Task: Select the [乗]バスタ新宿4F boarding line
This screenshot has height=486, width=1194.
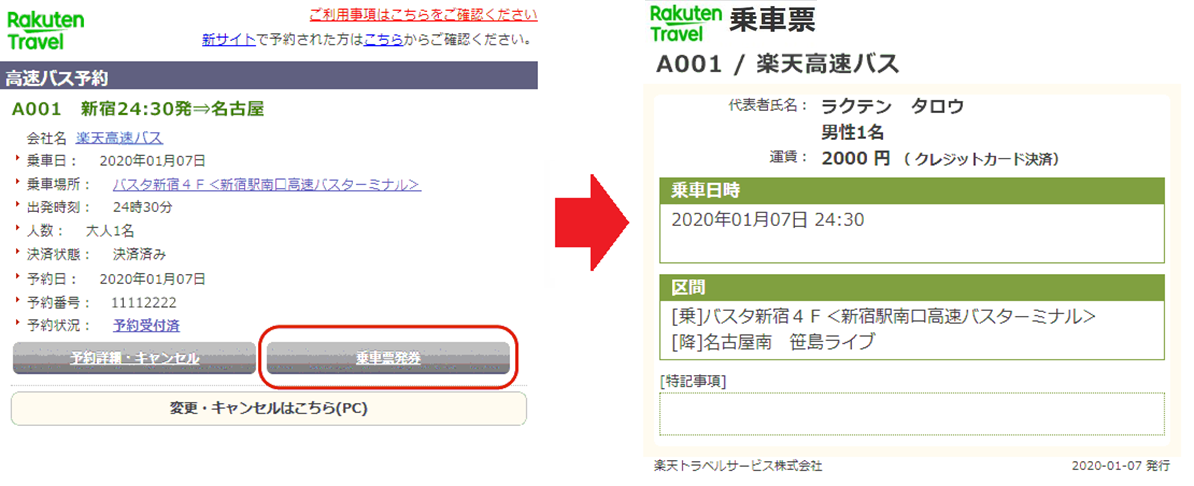Action: point(883,317)
